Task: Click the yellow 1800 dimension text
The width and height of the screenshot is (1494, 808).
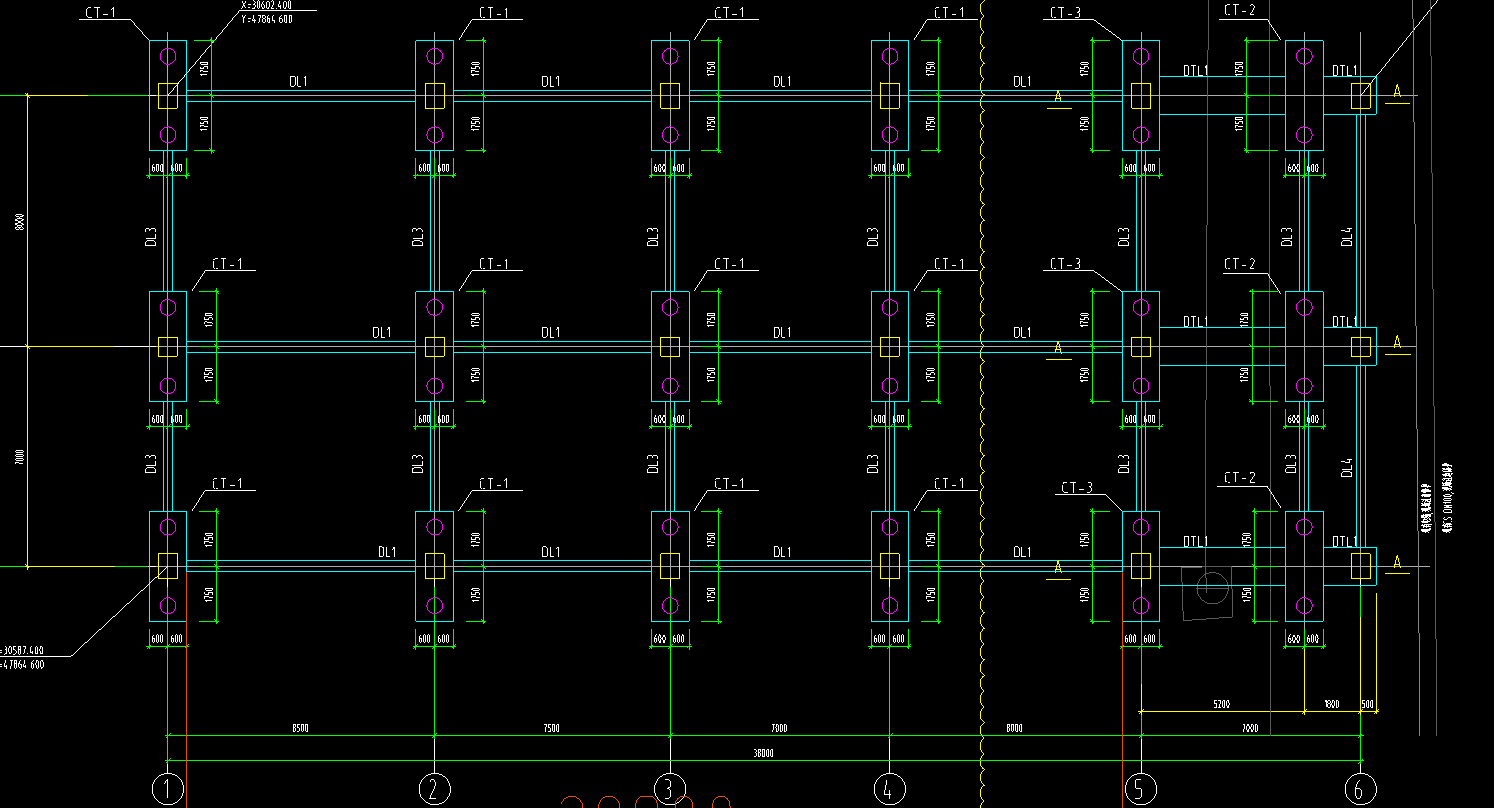Action: click(x=1331, y=705)
